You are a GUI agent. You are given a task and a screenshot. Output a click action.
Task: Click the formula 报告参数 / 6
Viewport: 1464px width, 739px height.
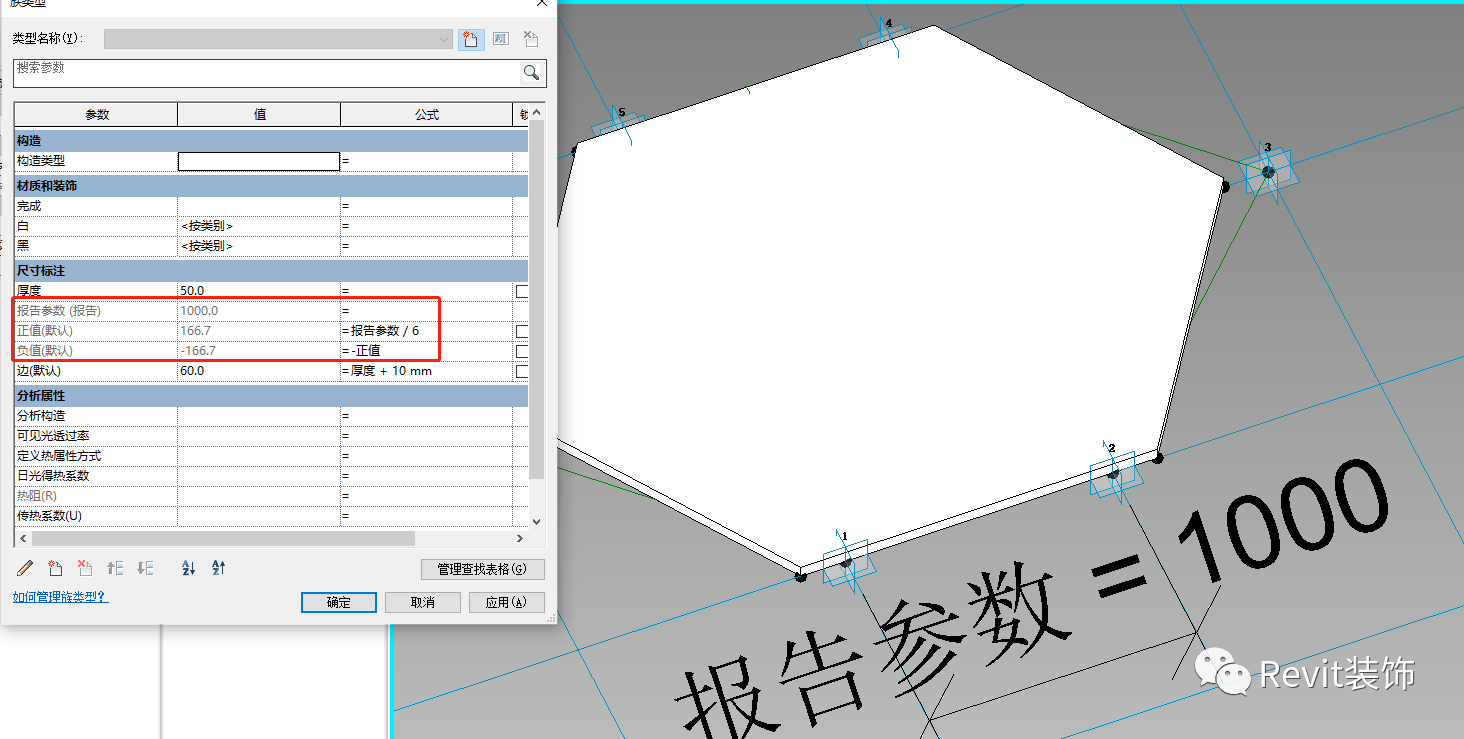tap(385, 331)
